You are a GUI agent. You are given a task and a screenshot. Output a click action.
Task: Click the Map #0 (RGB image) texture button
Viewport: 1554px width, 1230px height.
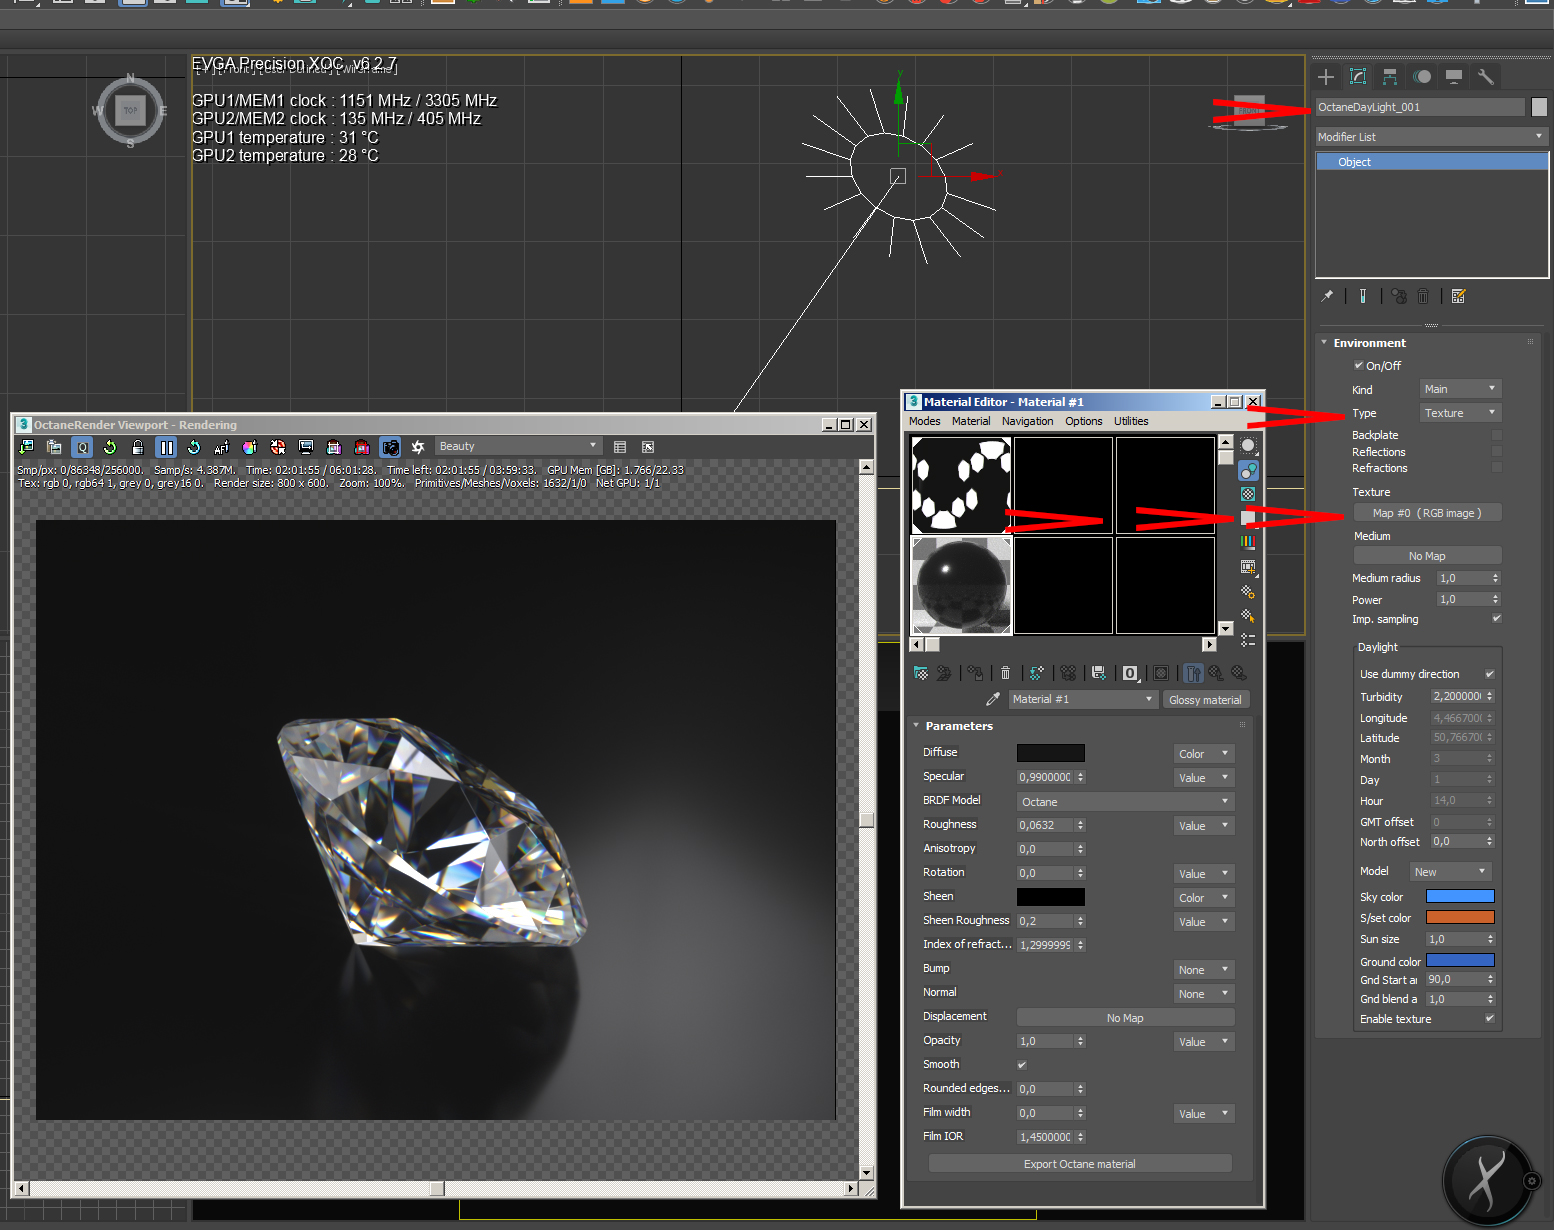click(x=1427, y=513)
